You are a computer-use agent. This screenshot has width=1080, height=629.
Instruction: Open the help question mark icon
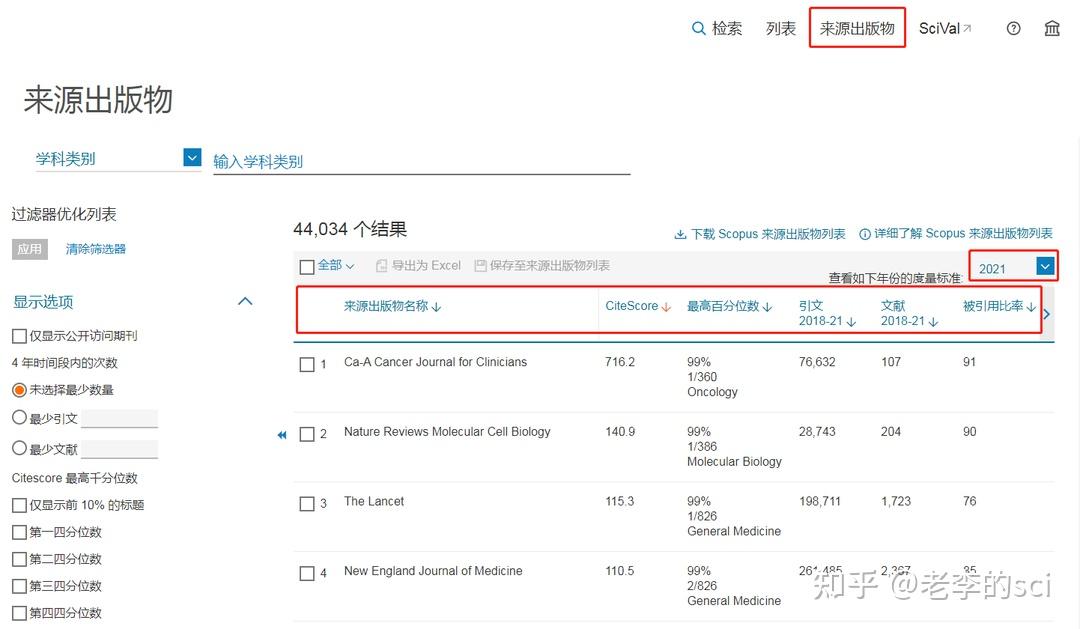1013,28
